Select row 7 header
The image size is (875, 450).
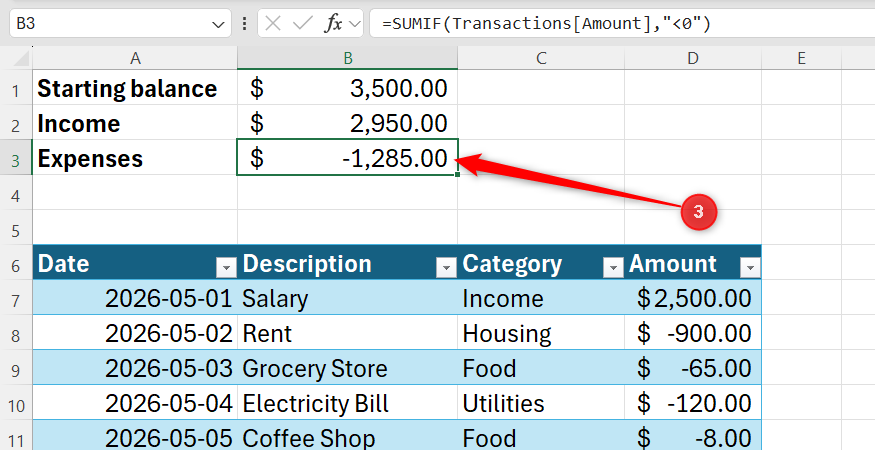(16, 299)
